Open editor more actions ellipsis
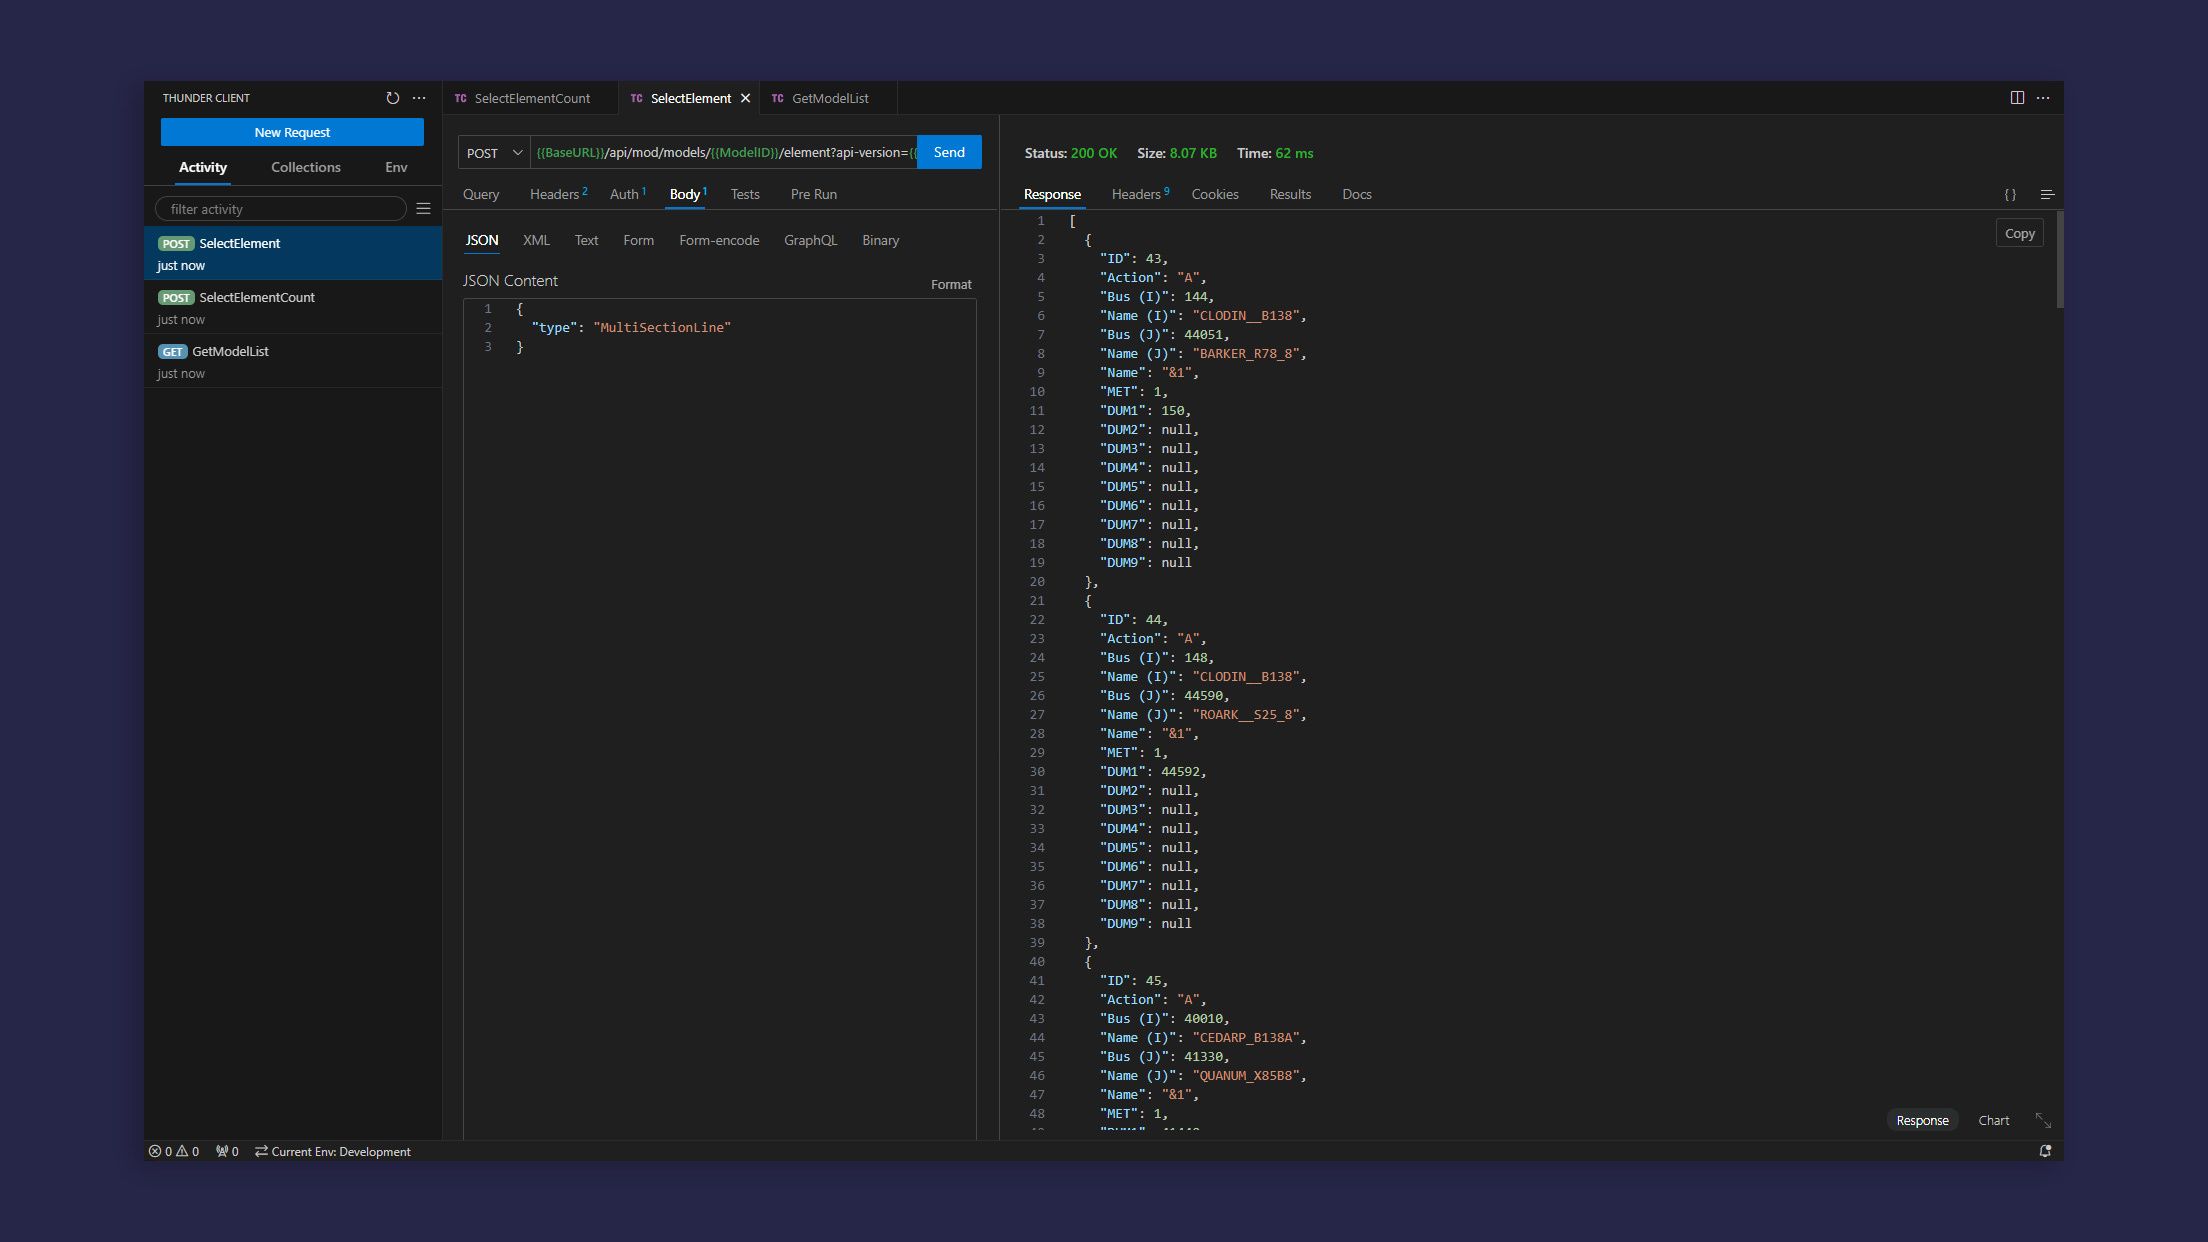The height and width of the screenshot is (1242, 2208). pos(2043,98)
